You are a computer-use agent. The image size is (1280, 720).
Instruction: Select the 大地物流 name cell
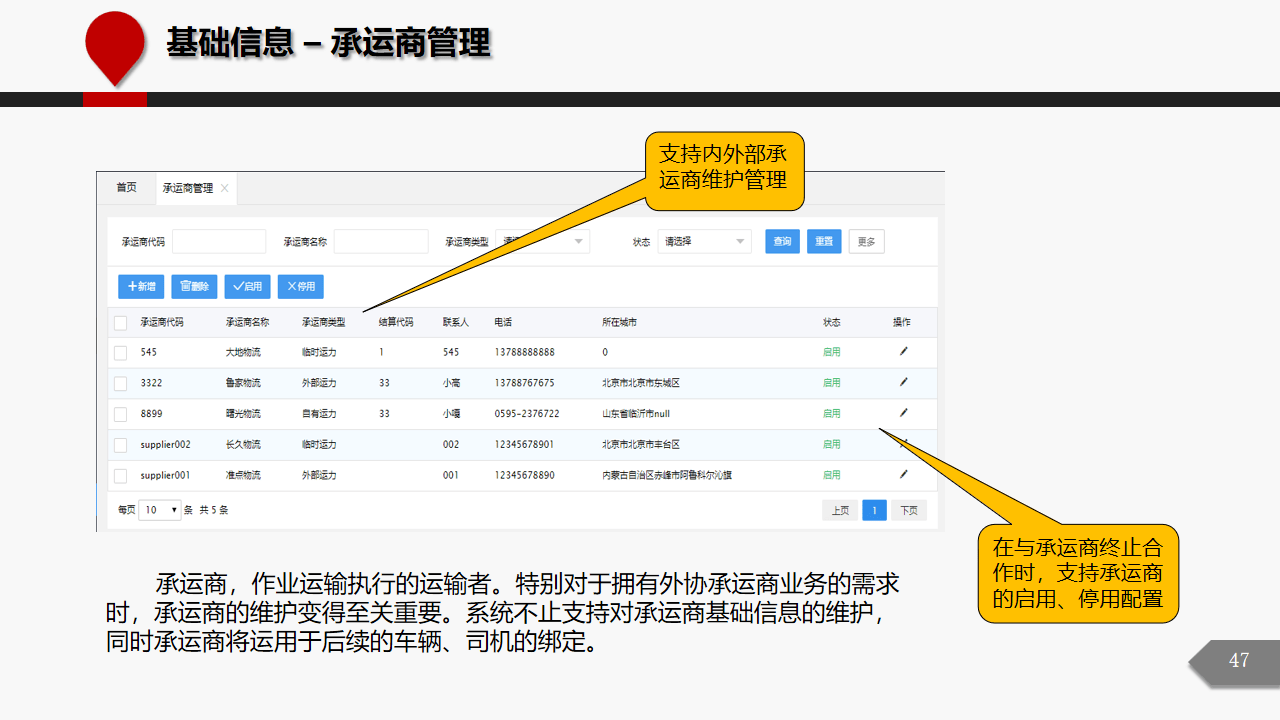(x=243, y=352)
